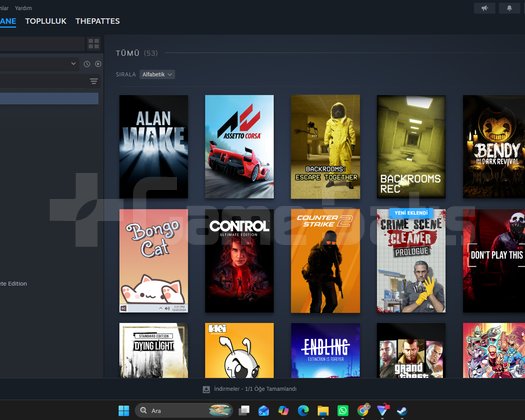Click the announcements megaphone icon
Image resolution: width=525 pixels, height=420 pixels.
pyautogui.click(x=484, y=8)
